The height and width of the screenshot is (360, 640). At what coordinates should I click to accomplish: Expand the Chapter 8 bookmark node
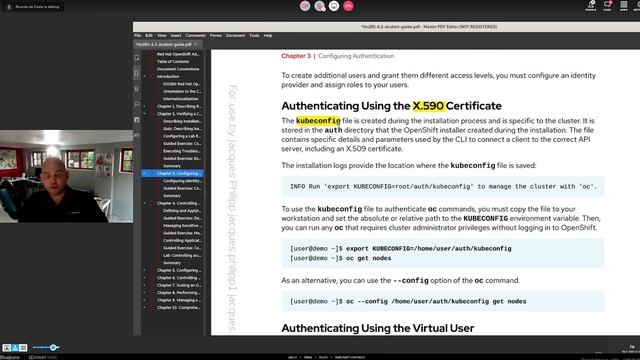(x=144, y=293)
